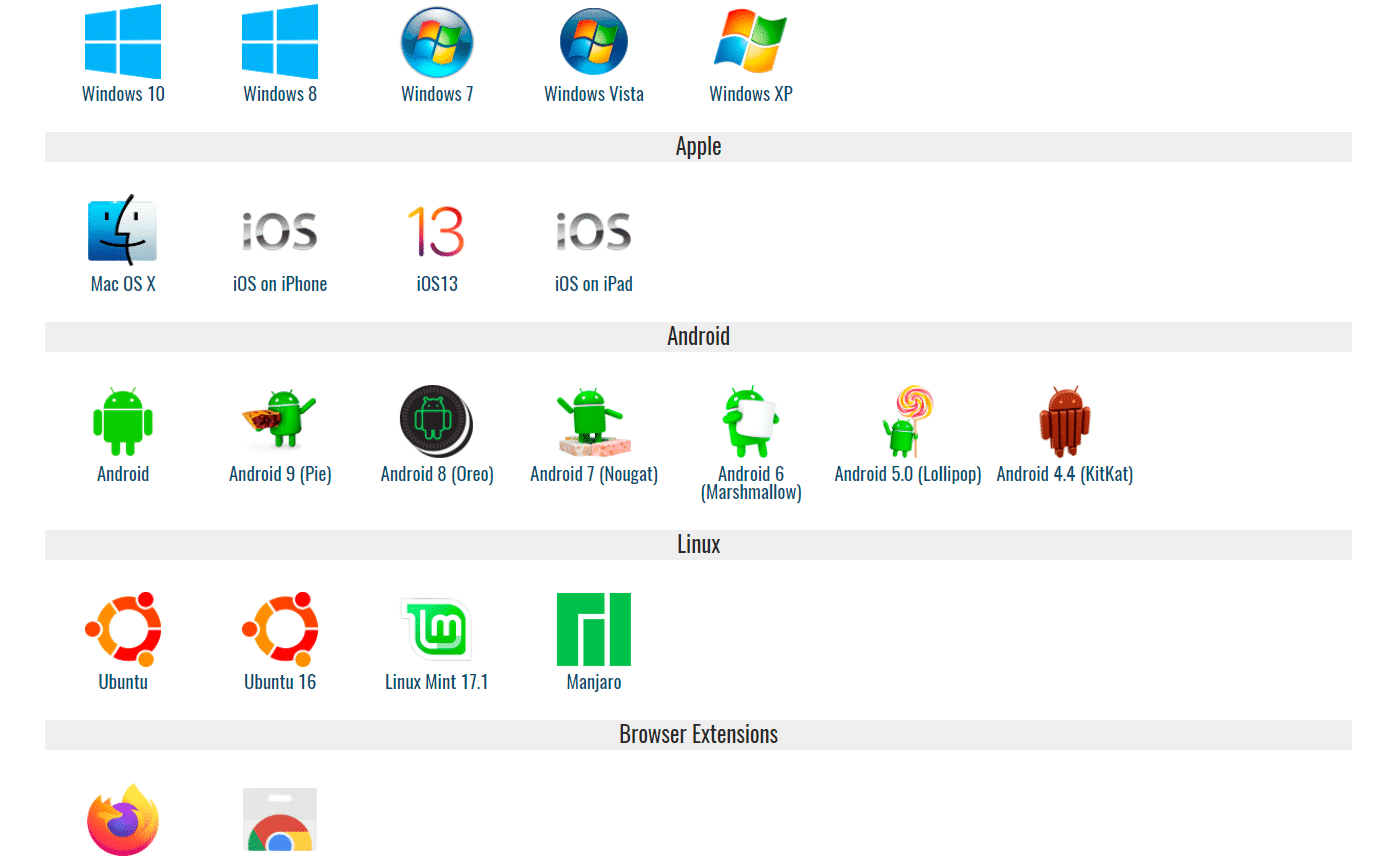1388x863 pixels.
Task: Click the iOS on iPhone text link
Action: click(280, 284)
